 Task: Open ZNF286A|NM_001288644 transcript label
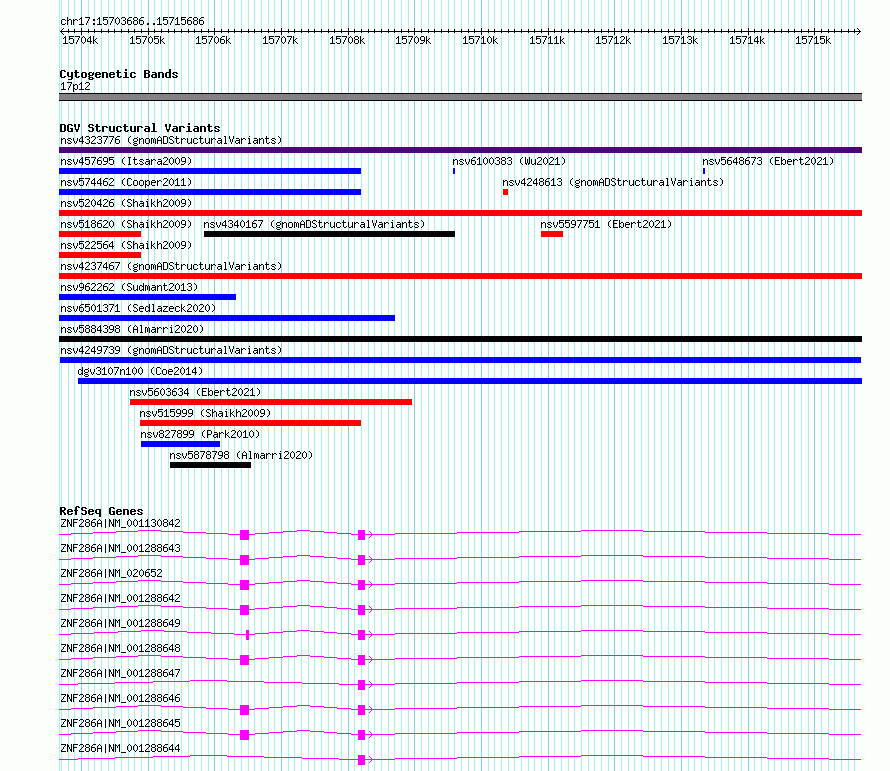point(120,748)
